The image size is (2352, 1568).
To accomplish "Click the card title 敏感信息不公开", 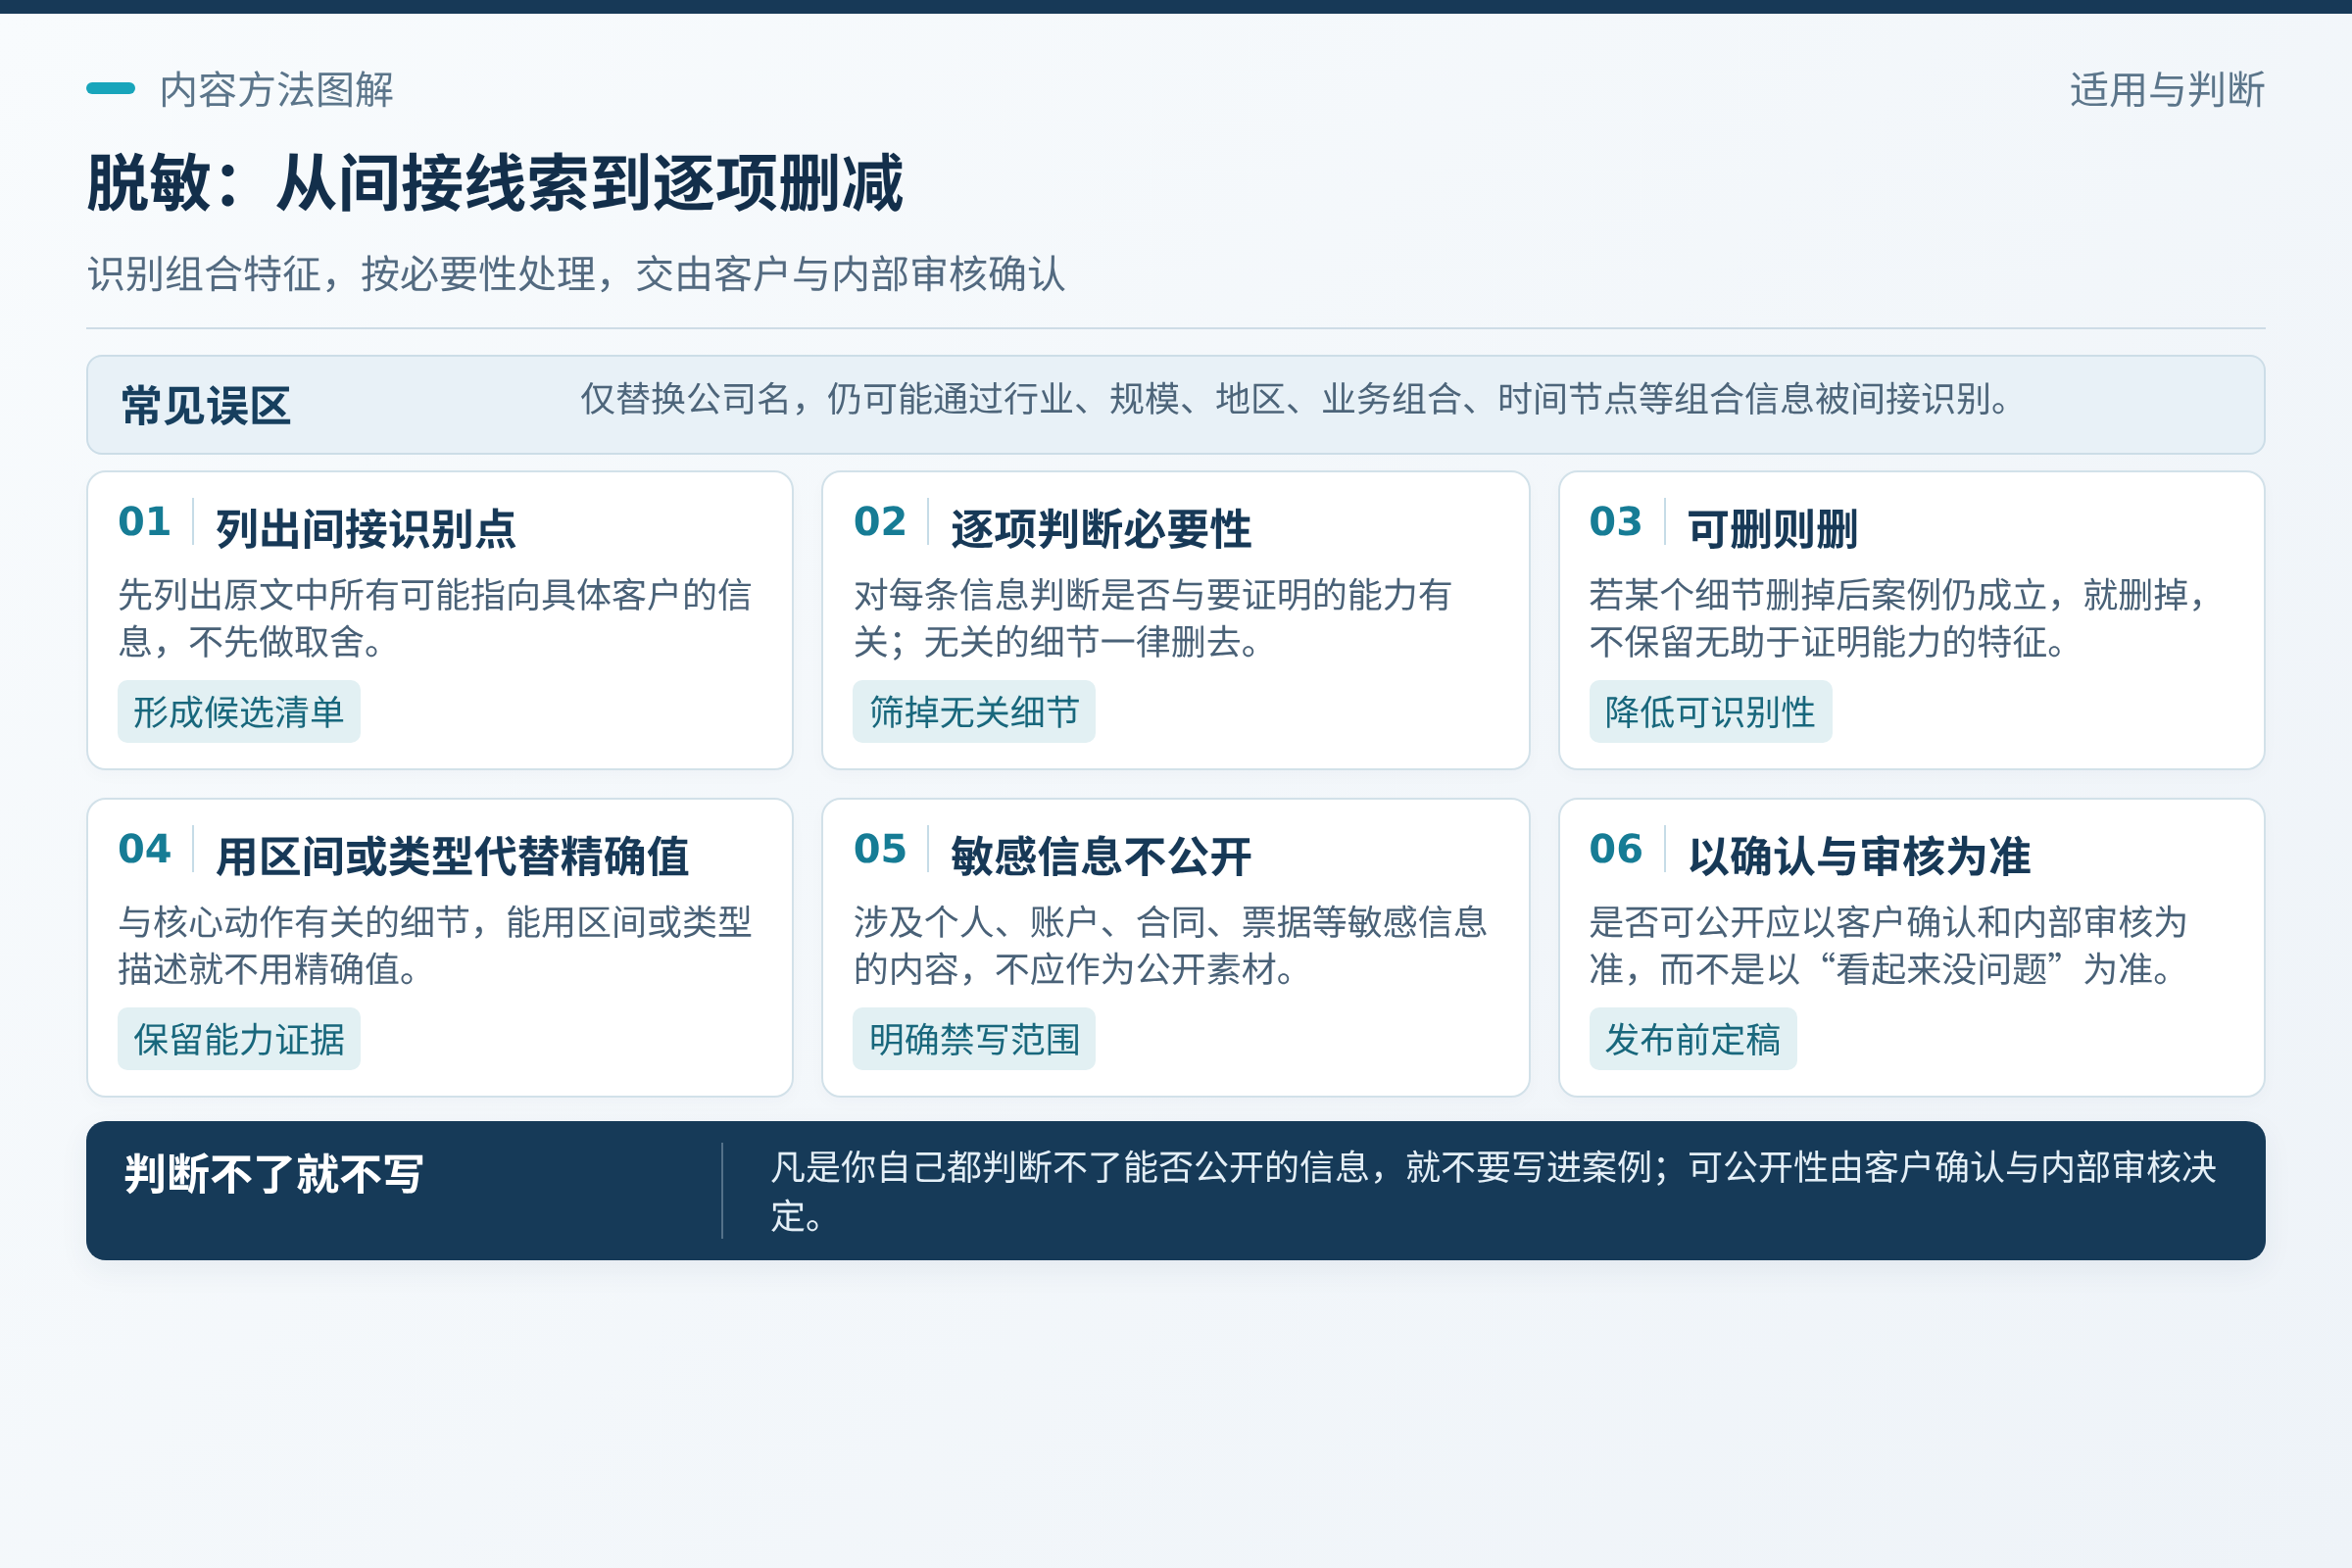I will coord(1101,857).
